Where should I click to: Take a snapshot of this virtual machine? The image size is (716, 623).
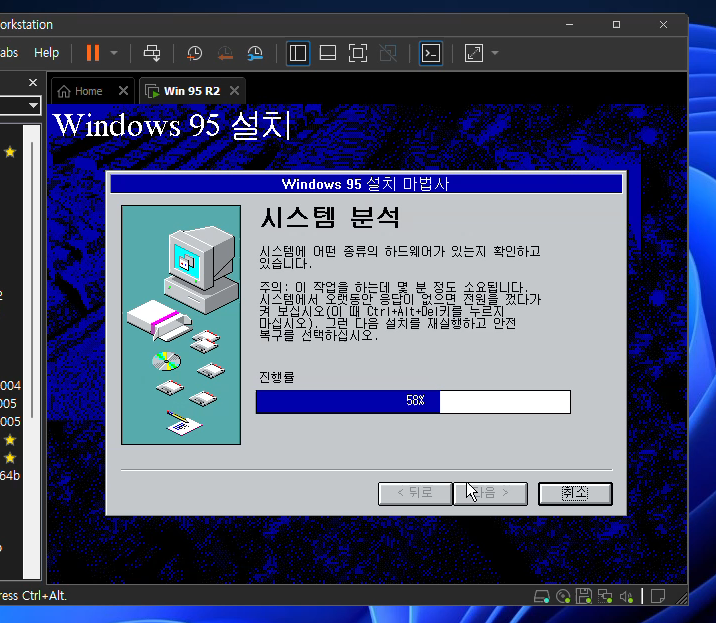pos(195,53)
